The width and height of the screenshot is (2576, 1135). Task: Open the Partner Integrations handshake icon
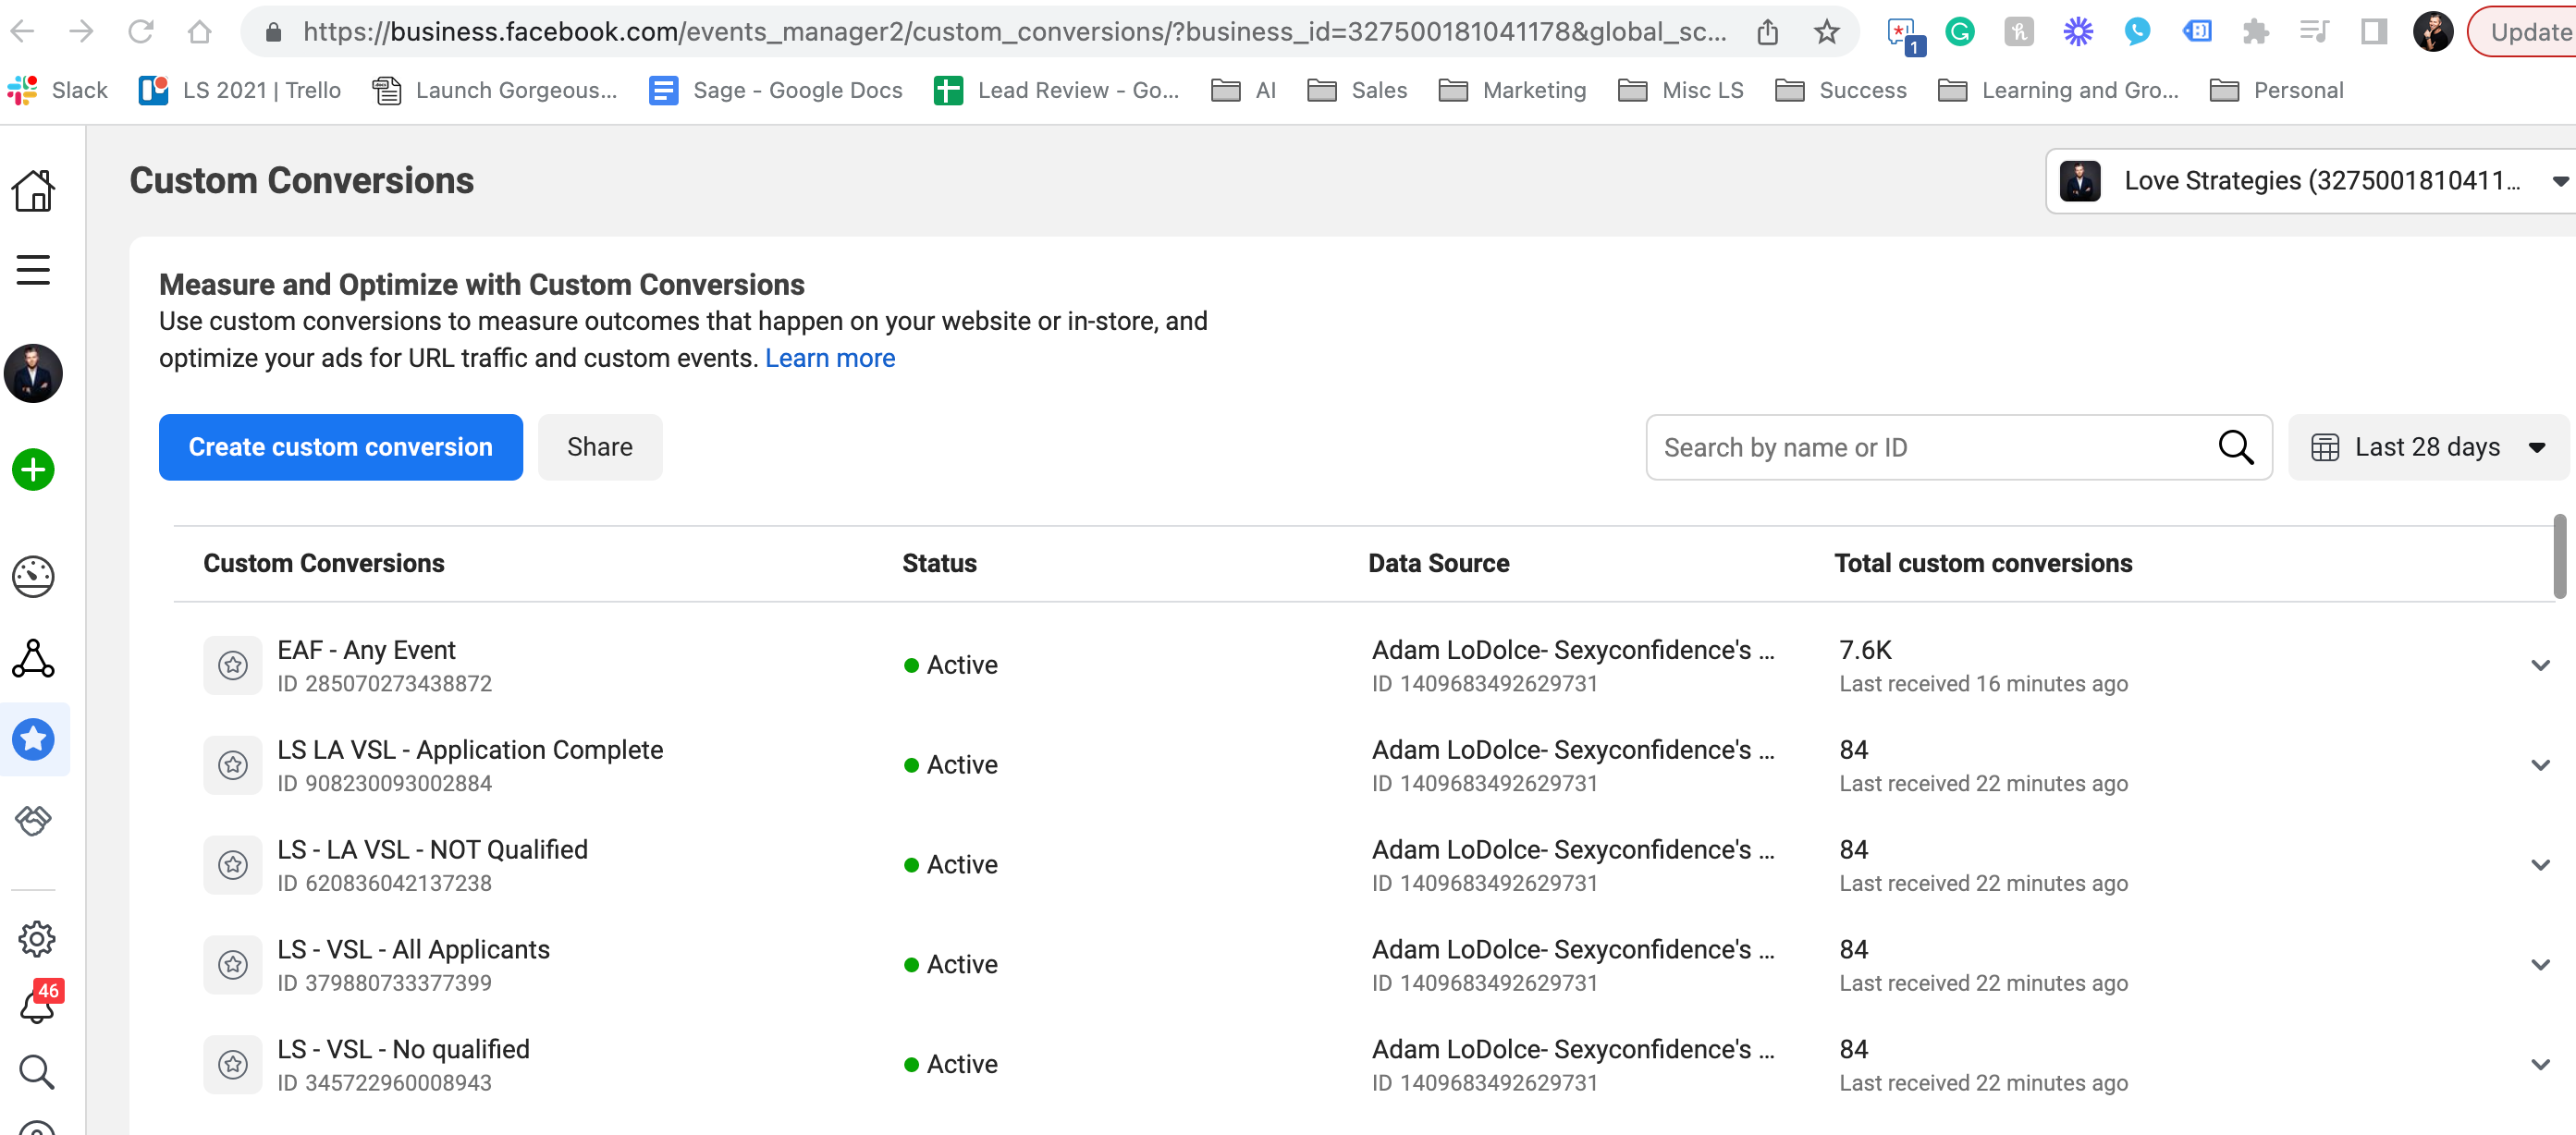pos(33,820)
